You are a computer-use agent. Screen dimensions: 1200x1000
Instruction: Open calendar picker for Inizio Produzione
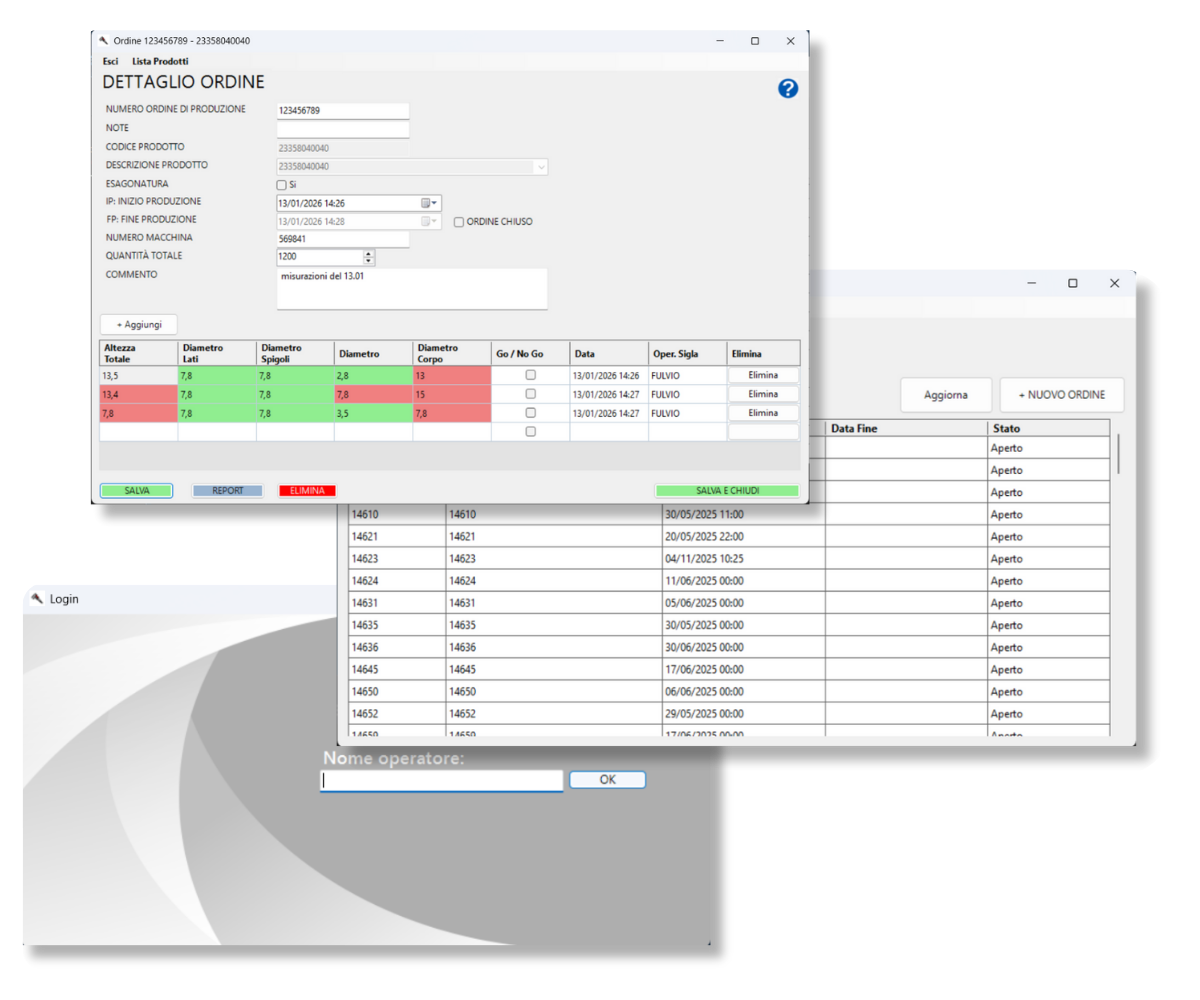click(x=429, y=203)
